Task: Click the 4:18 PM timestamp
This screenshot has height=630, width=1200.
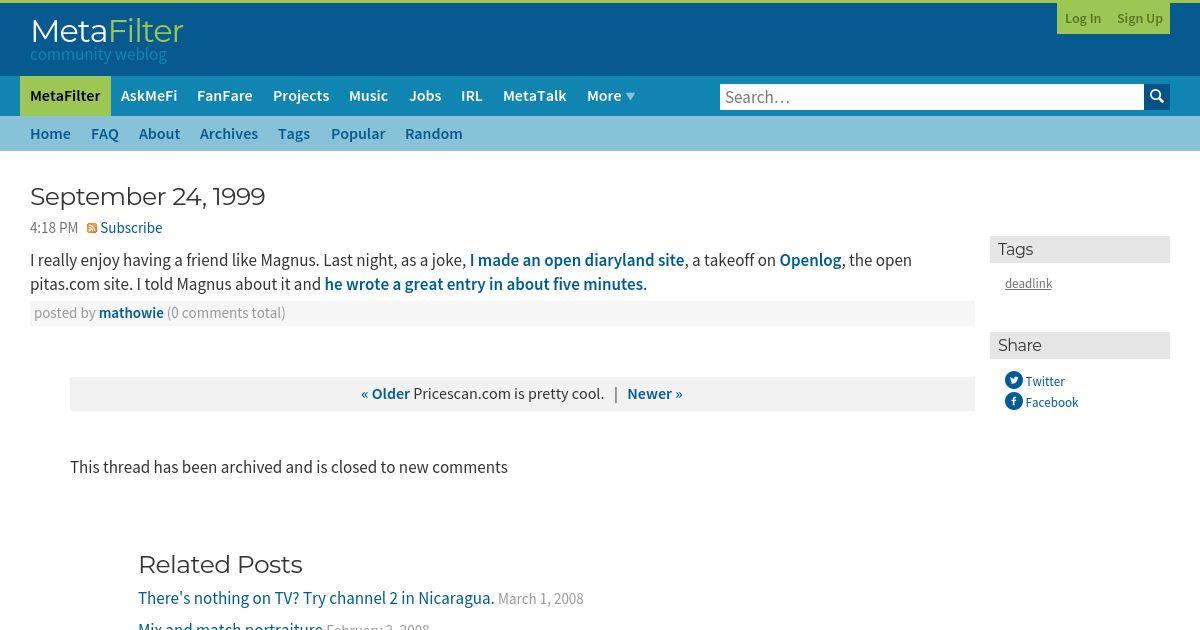Action: click(x=54, y=228)
